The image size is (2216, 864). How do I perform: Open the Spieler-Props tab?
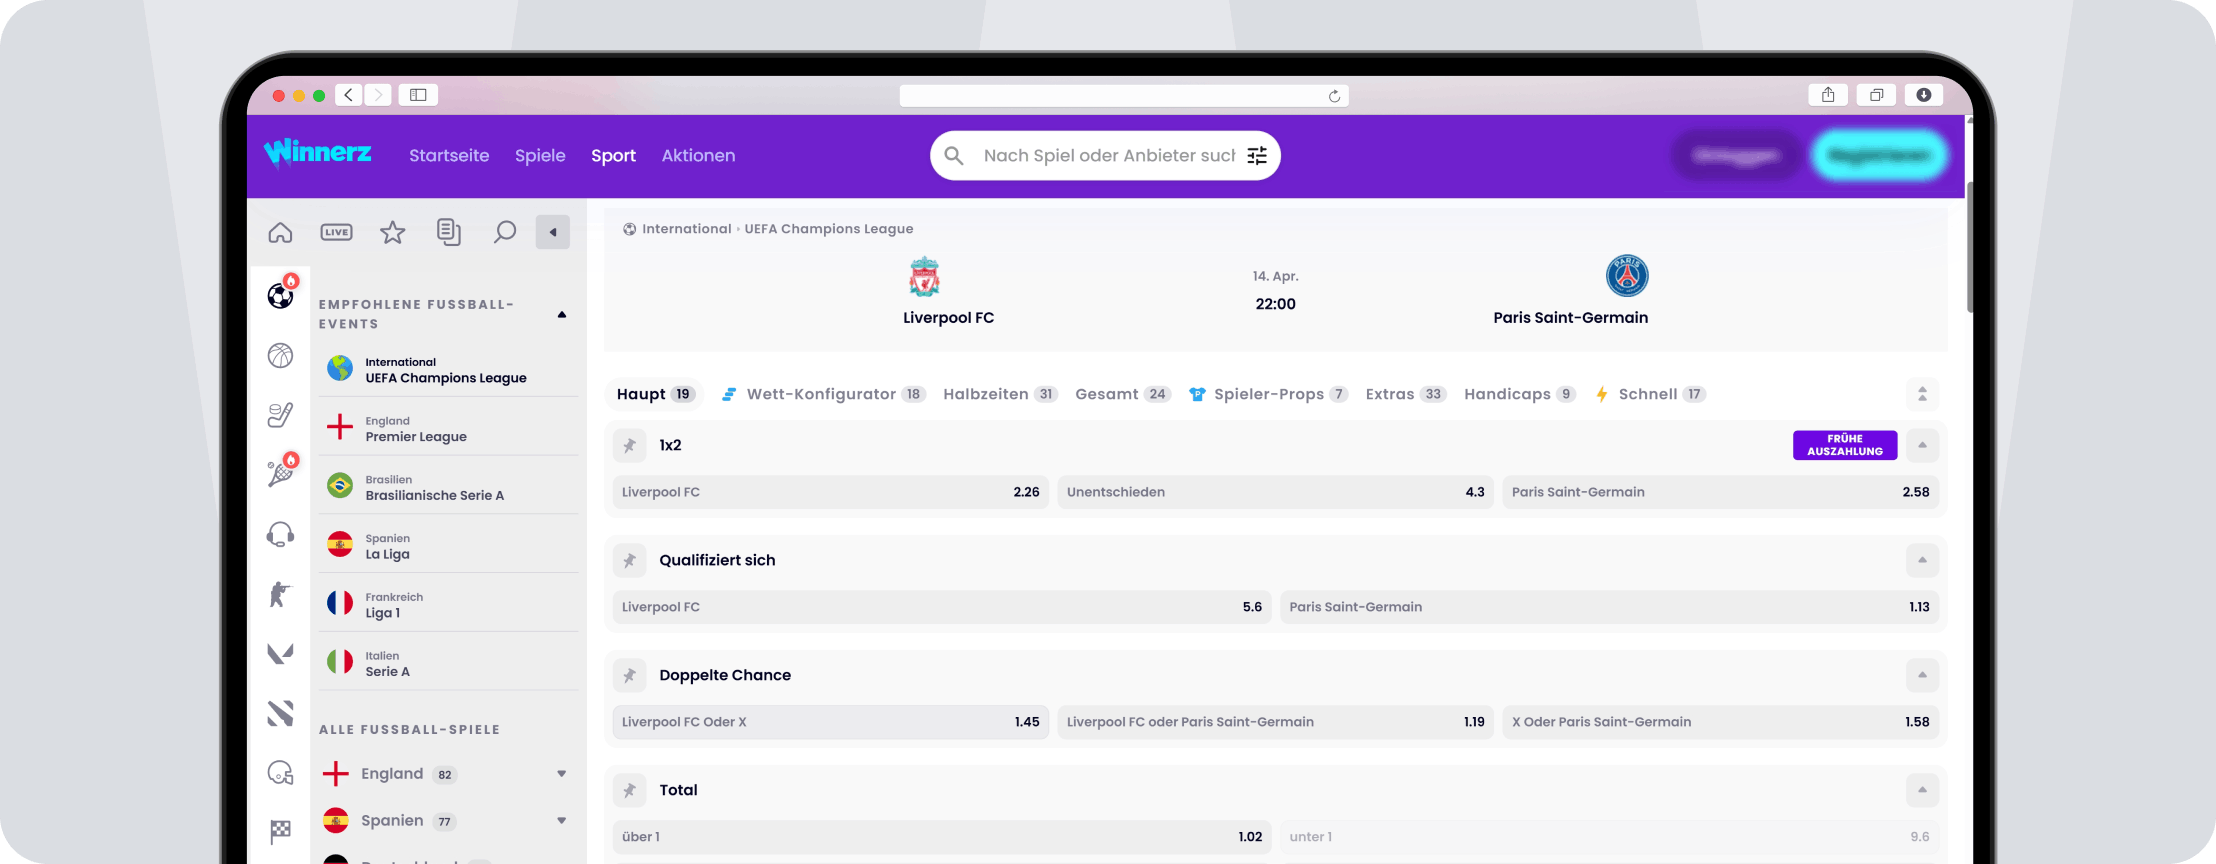point(1268,394)
